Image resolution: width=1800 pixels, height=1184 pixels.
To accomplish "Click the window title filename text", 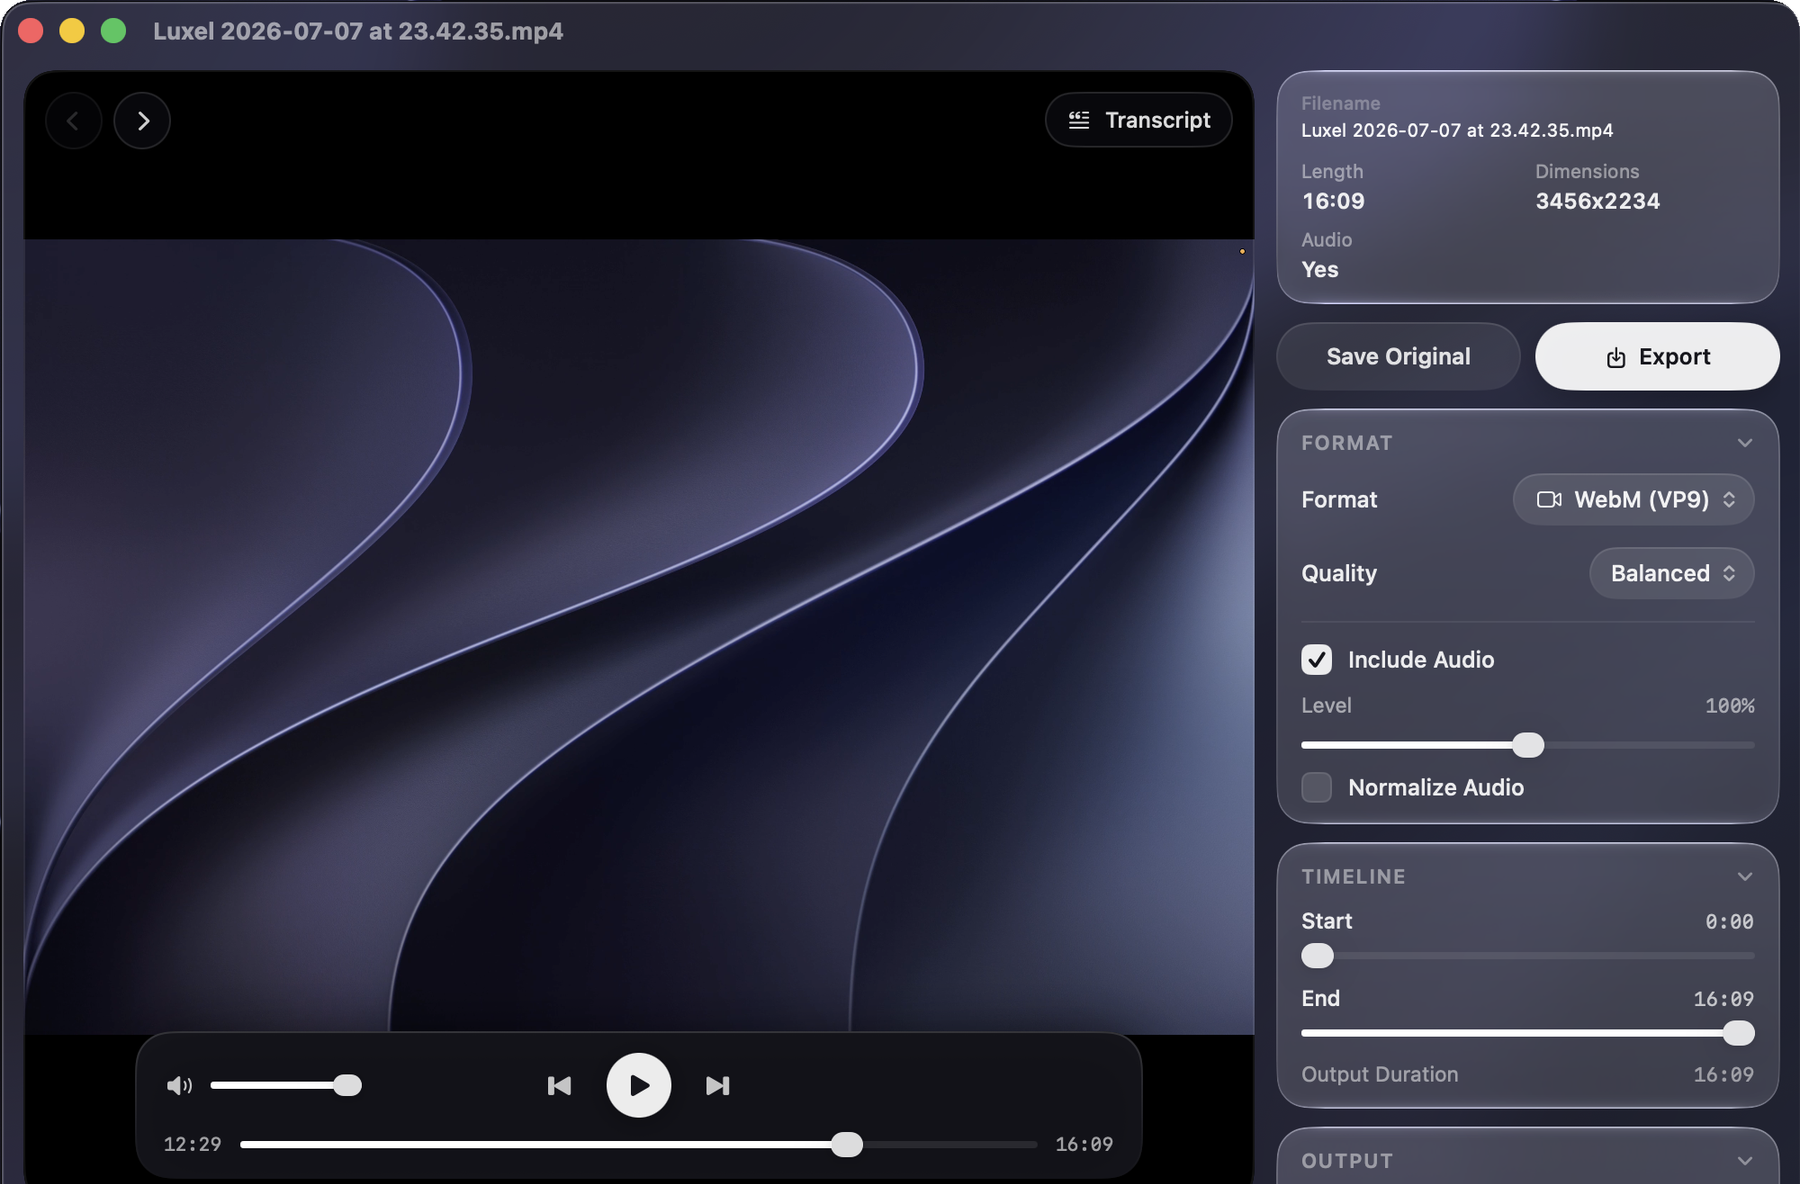I will 358,31.
